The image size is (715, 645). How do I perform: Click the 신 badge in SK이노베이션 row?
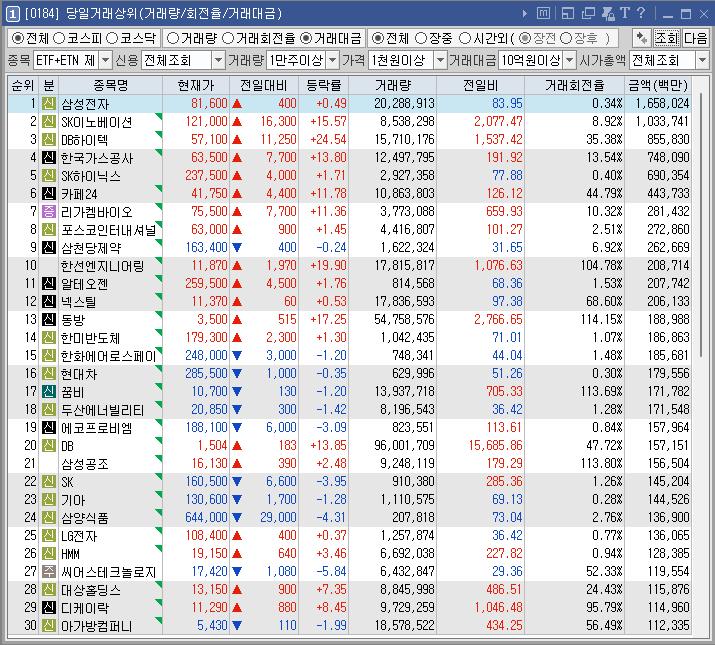[x=49, y=122]
